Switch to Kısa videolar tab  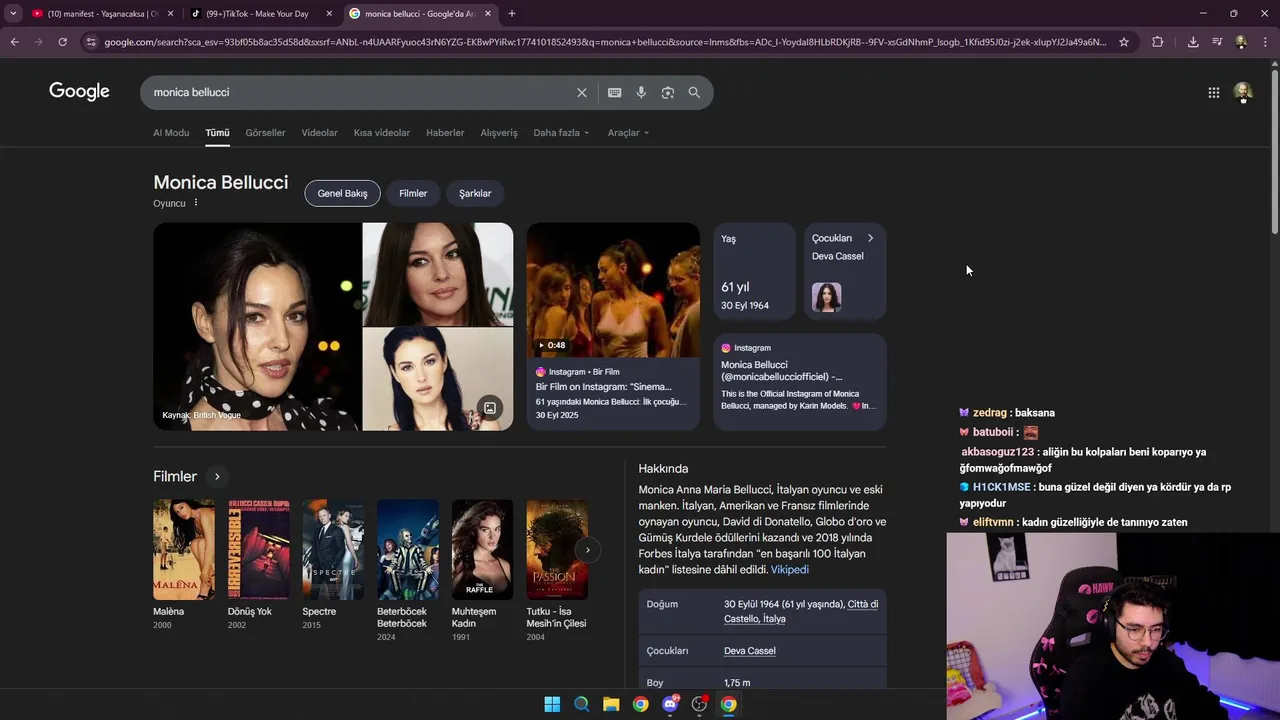382,133
